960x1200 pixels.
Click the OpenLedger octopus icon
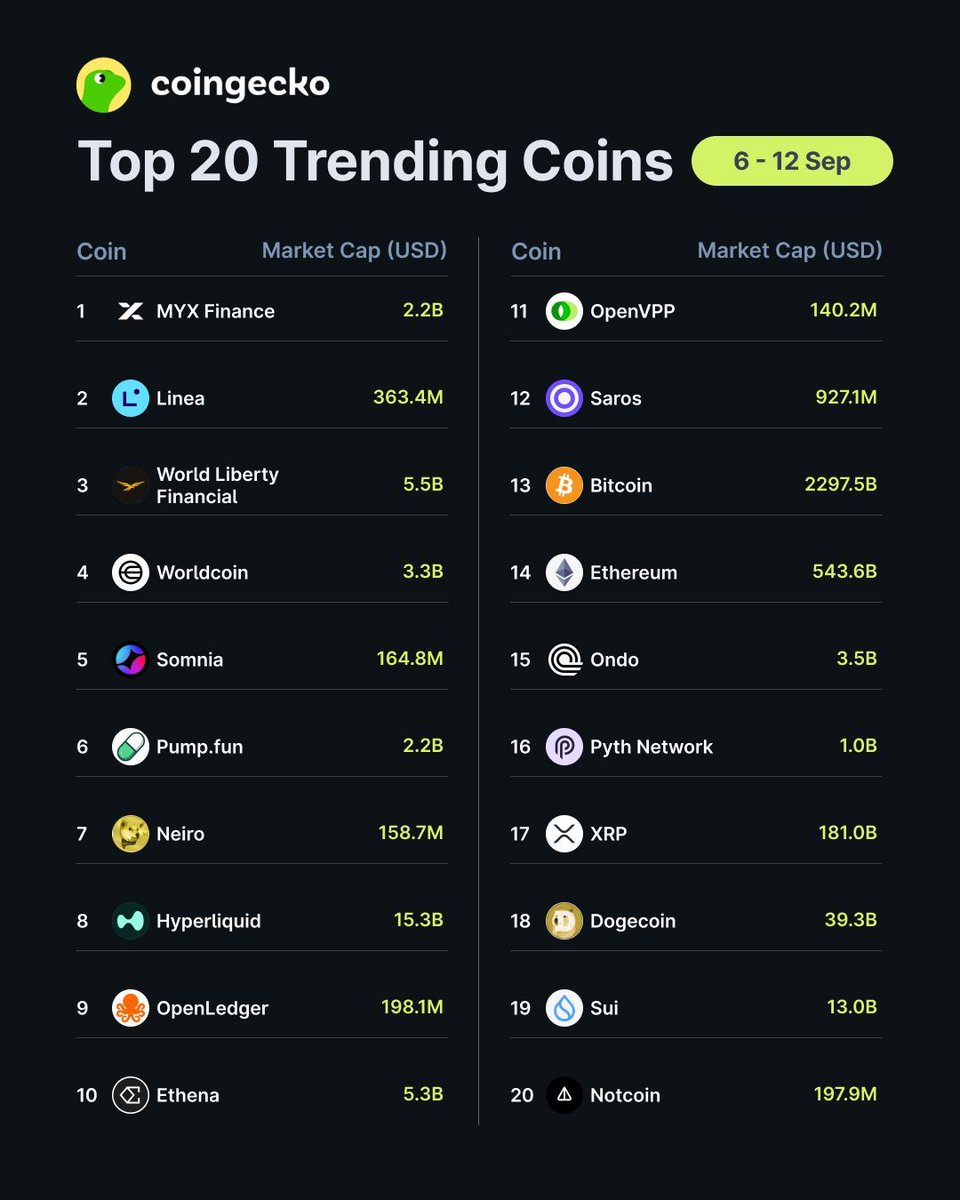click(130, 1007)
